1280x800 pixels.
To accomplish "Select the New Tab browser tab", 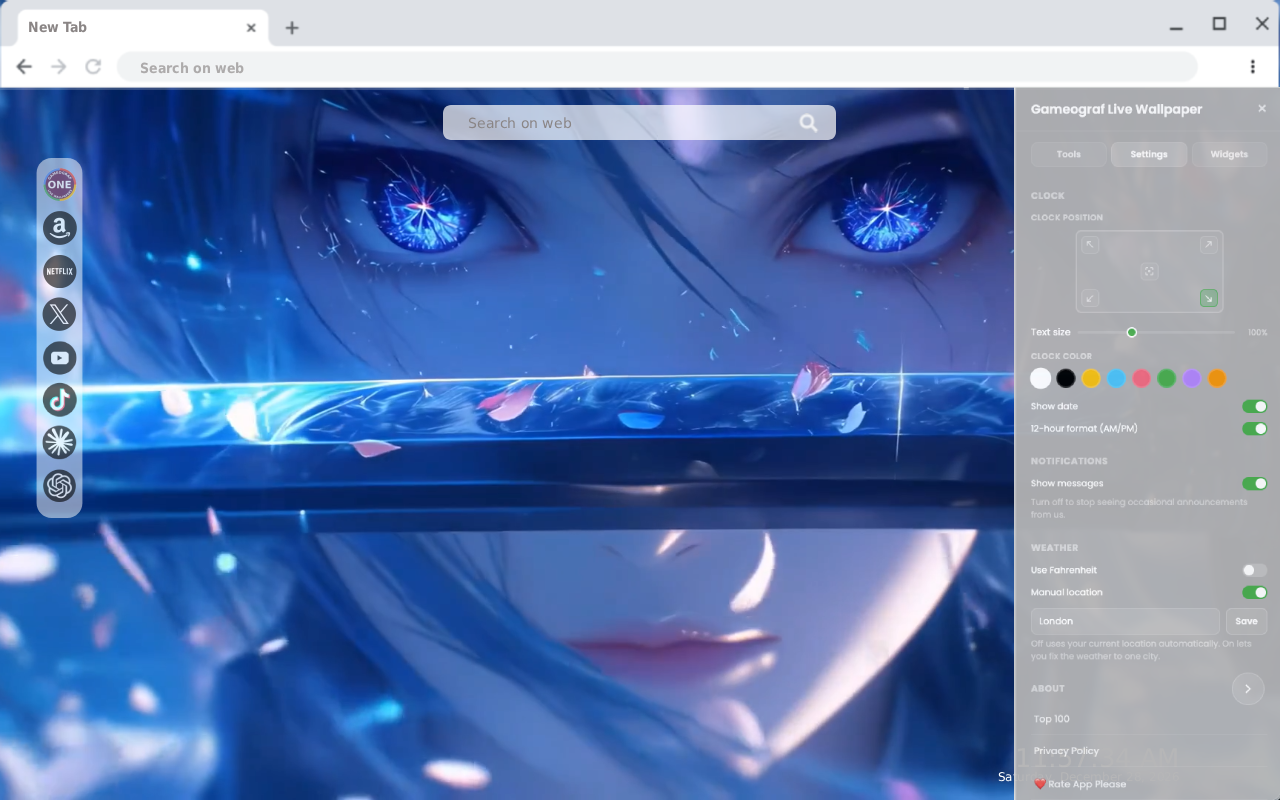I will click(143, 28).
